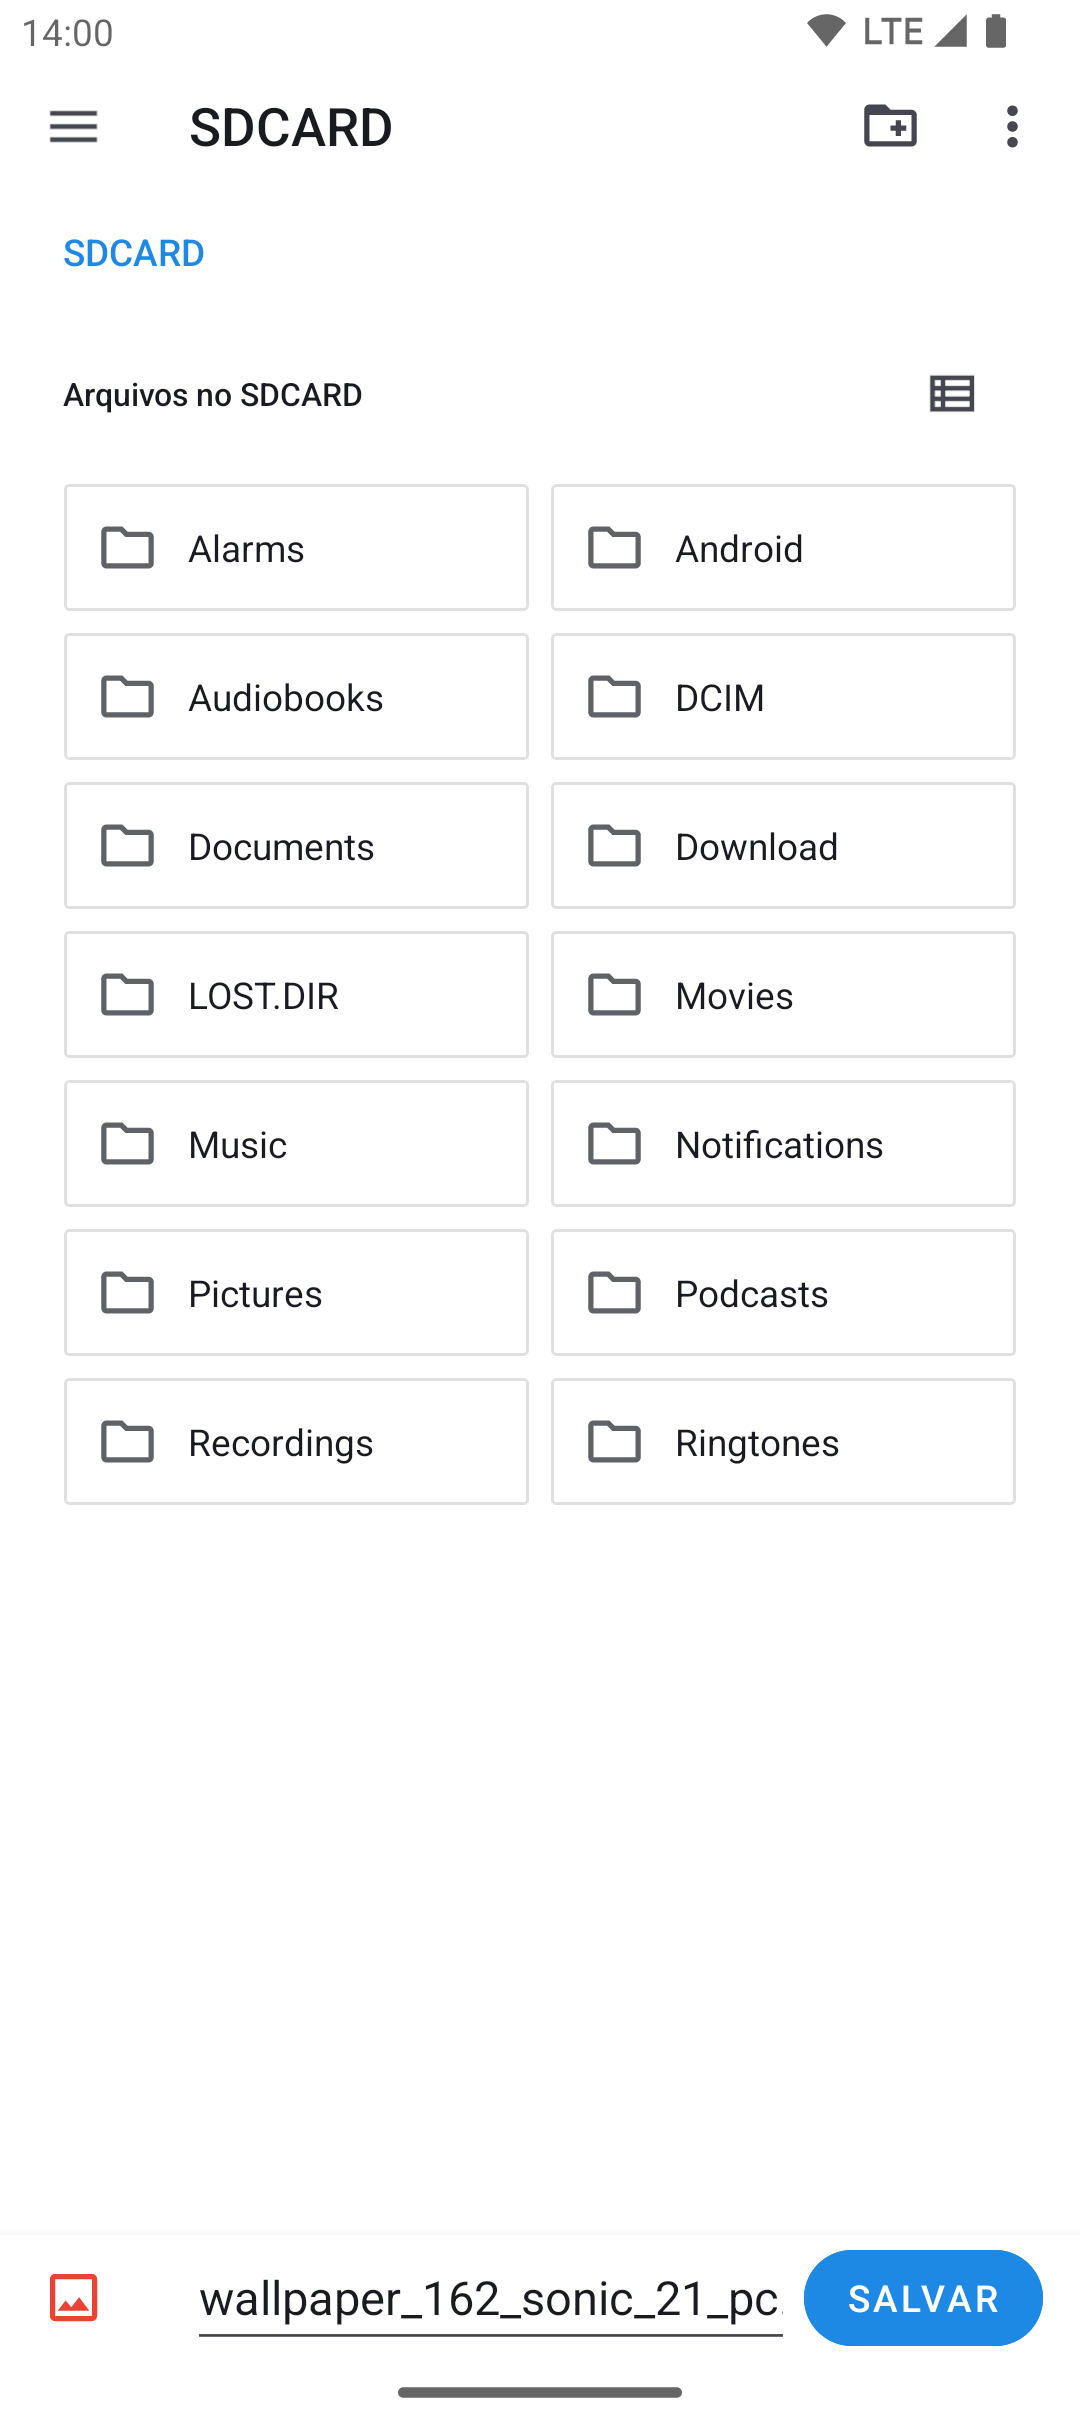Navigate into the Movies folder

tap(783, 995)
